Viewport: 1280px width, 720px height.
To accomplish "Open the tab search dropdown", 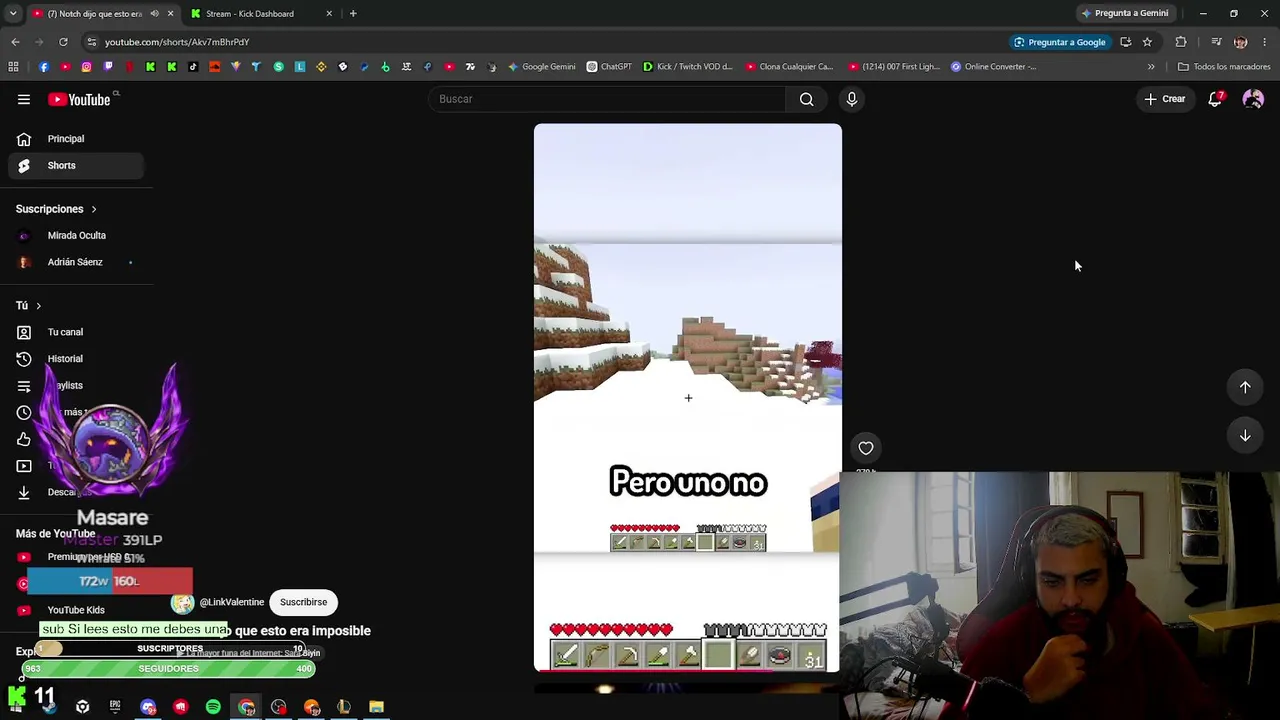I will point(12,14).
